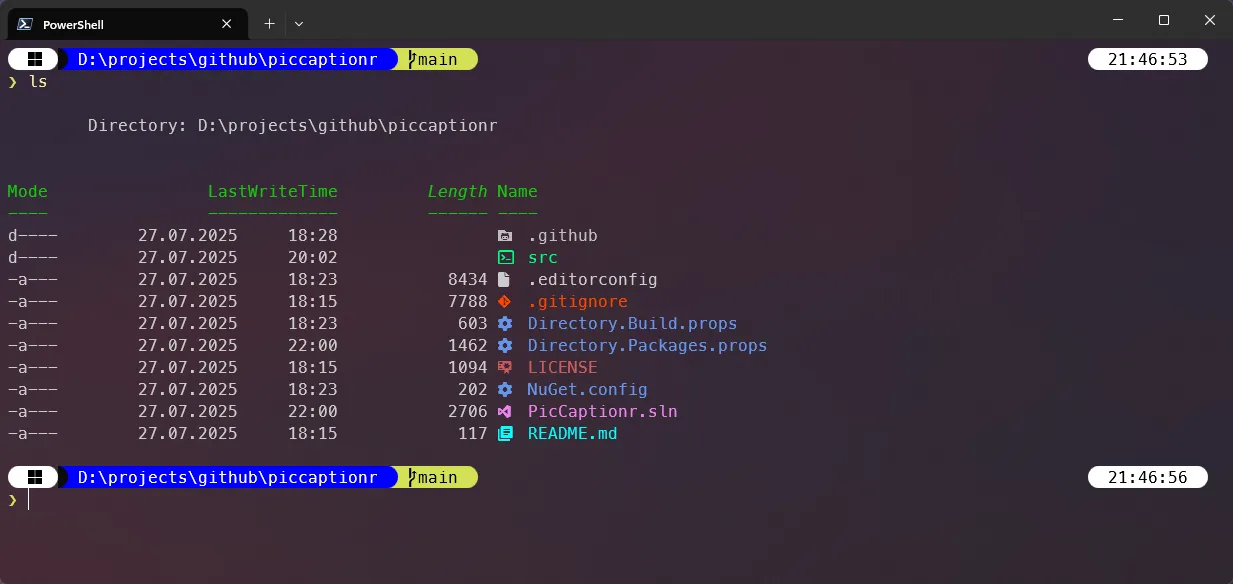Maximize the terminal window
Image resolution: width=1233 pixels, height=584 pixels.
point(1164,21)
